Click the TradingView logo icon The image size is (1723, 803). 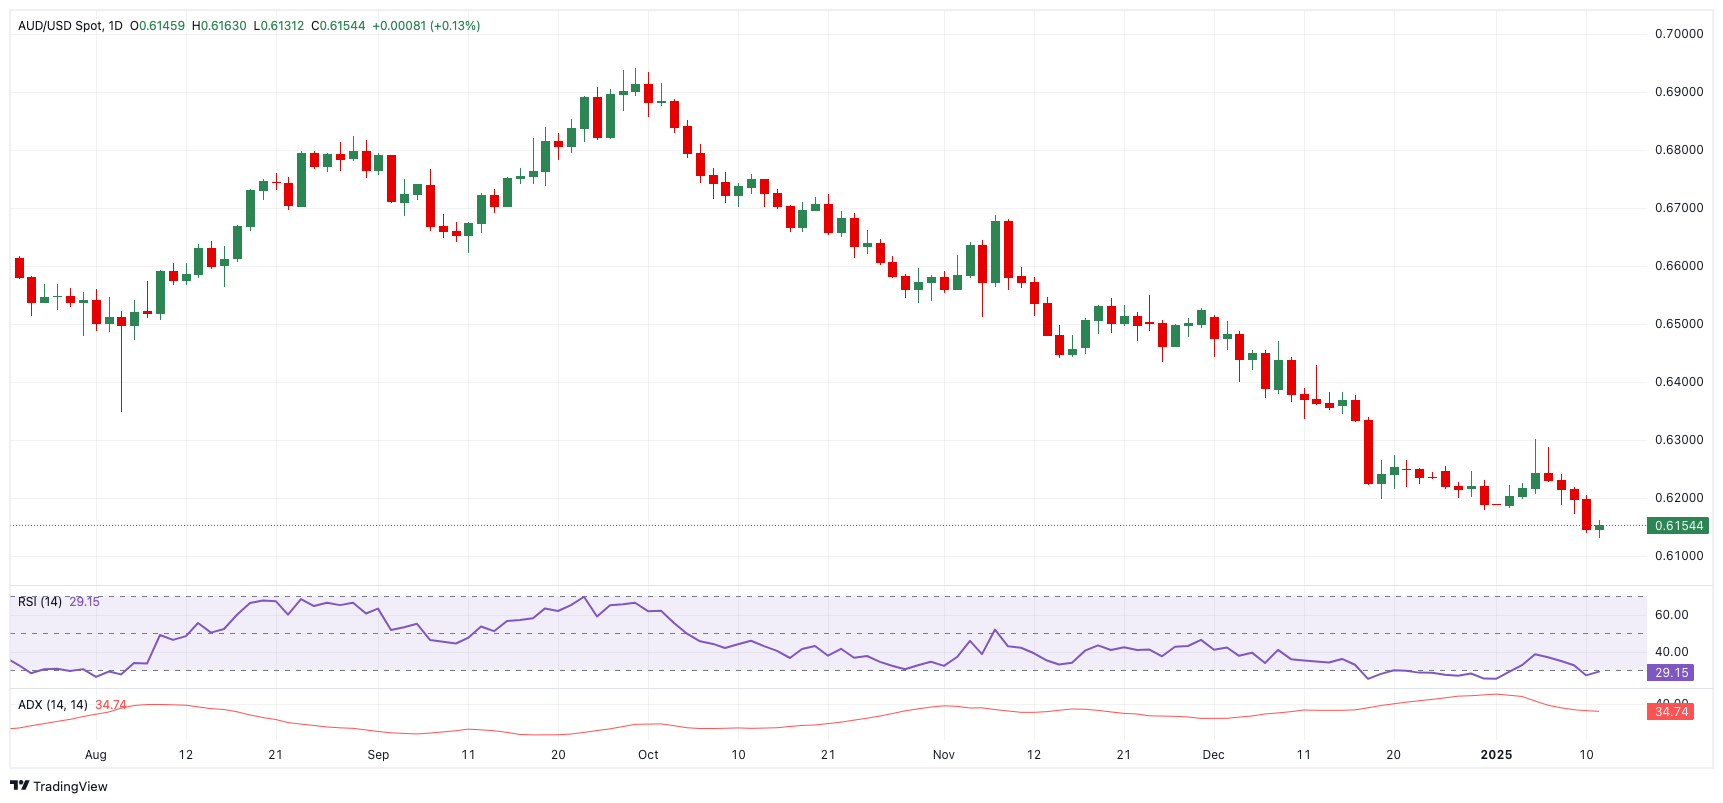click(x=19, y=786)
